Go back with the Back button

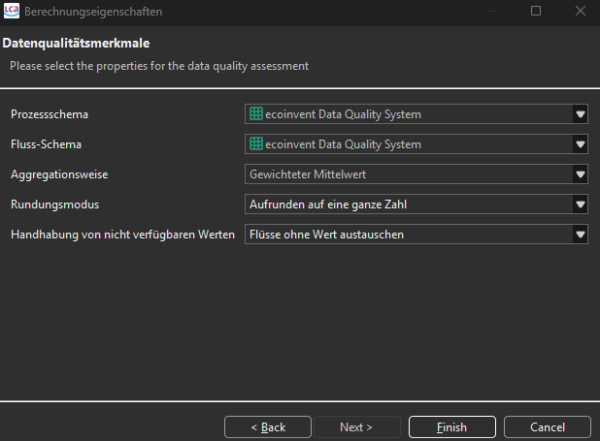pos(268,427)
